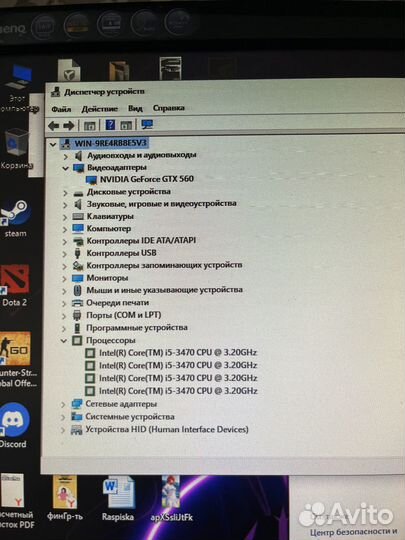The image size is (405, 540).
Task: Select the Dota 2 desktop icon
Action: coord(14,285)
